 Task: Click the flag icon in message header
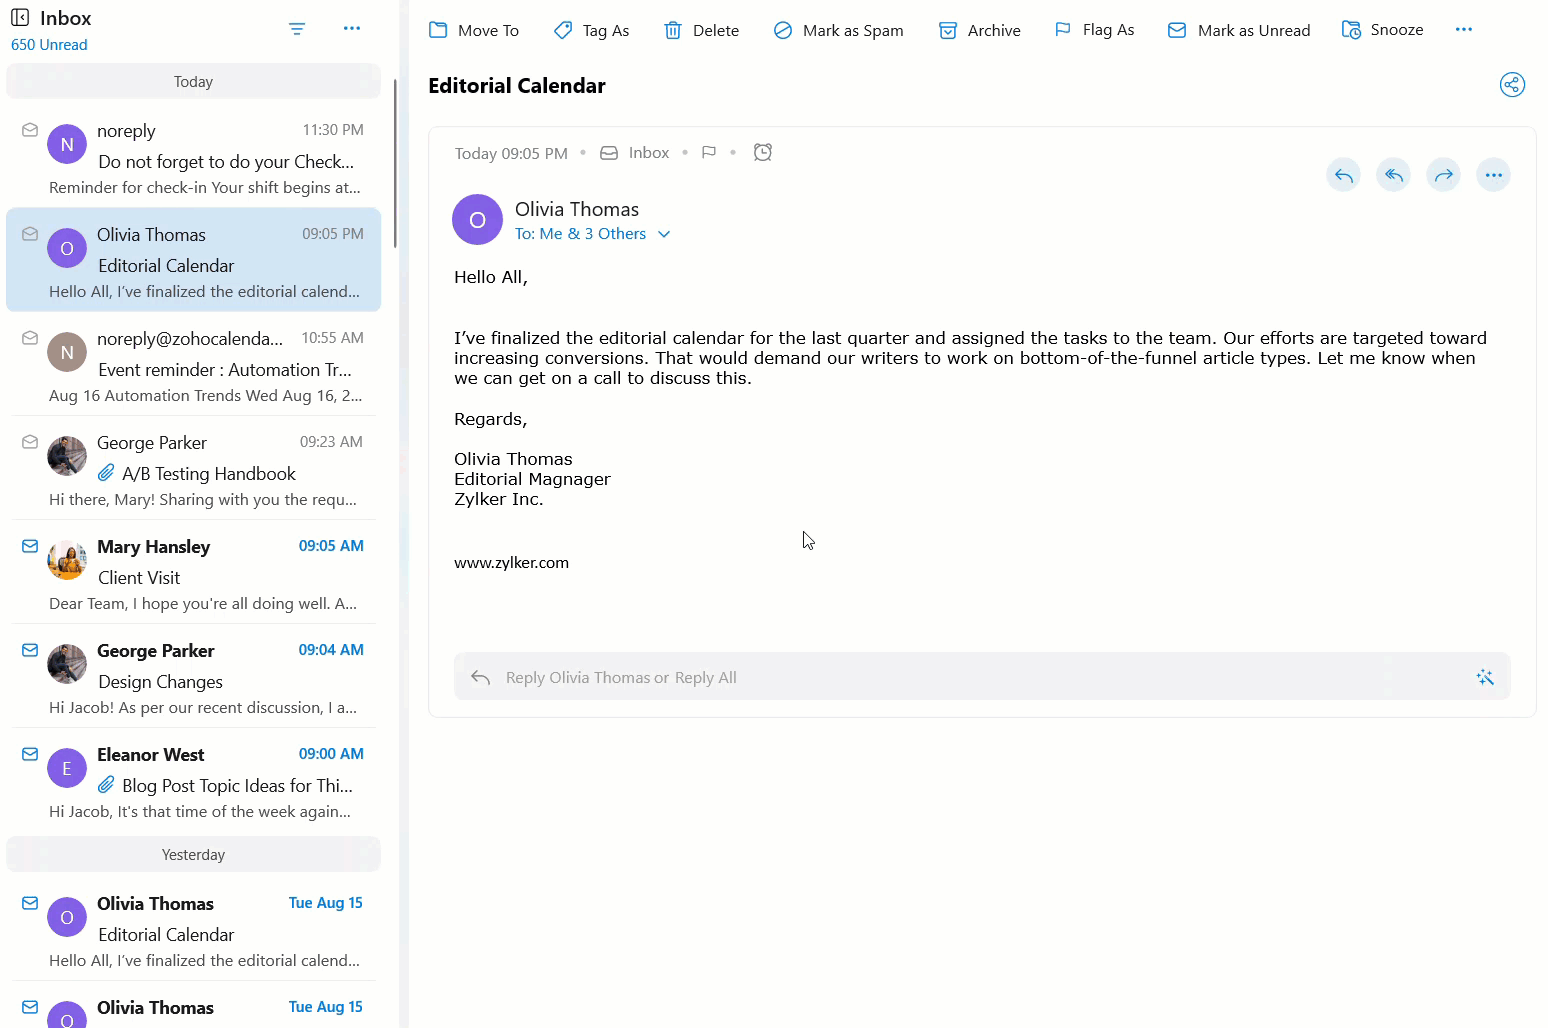709,153
